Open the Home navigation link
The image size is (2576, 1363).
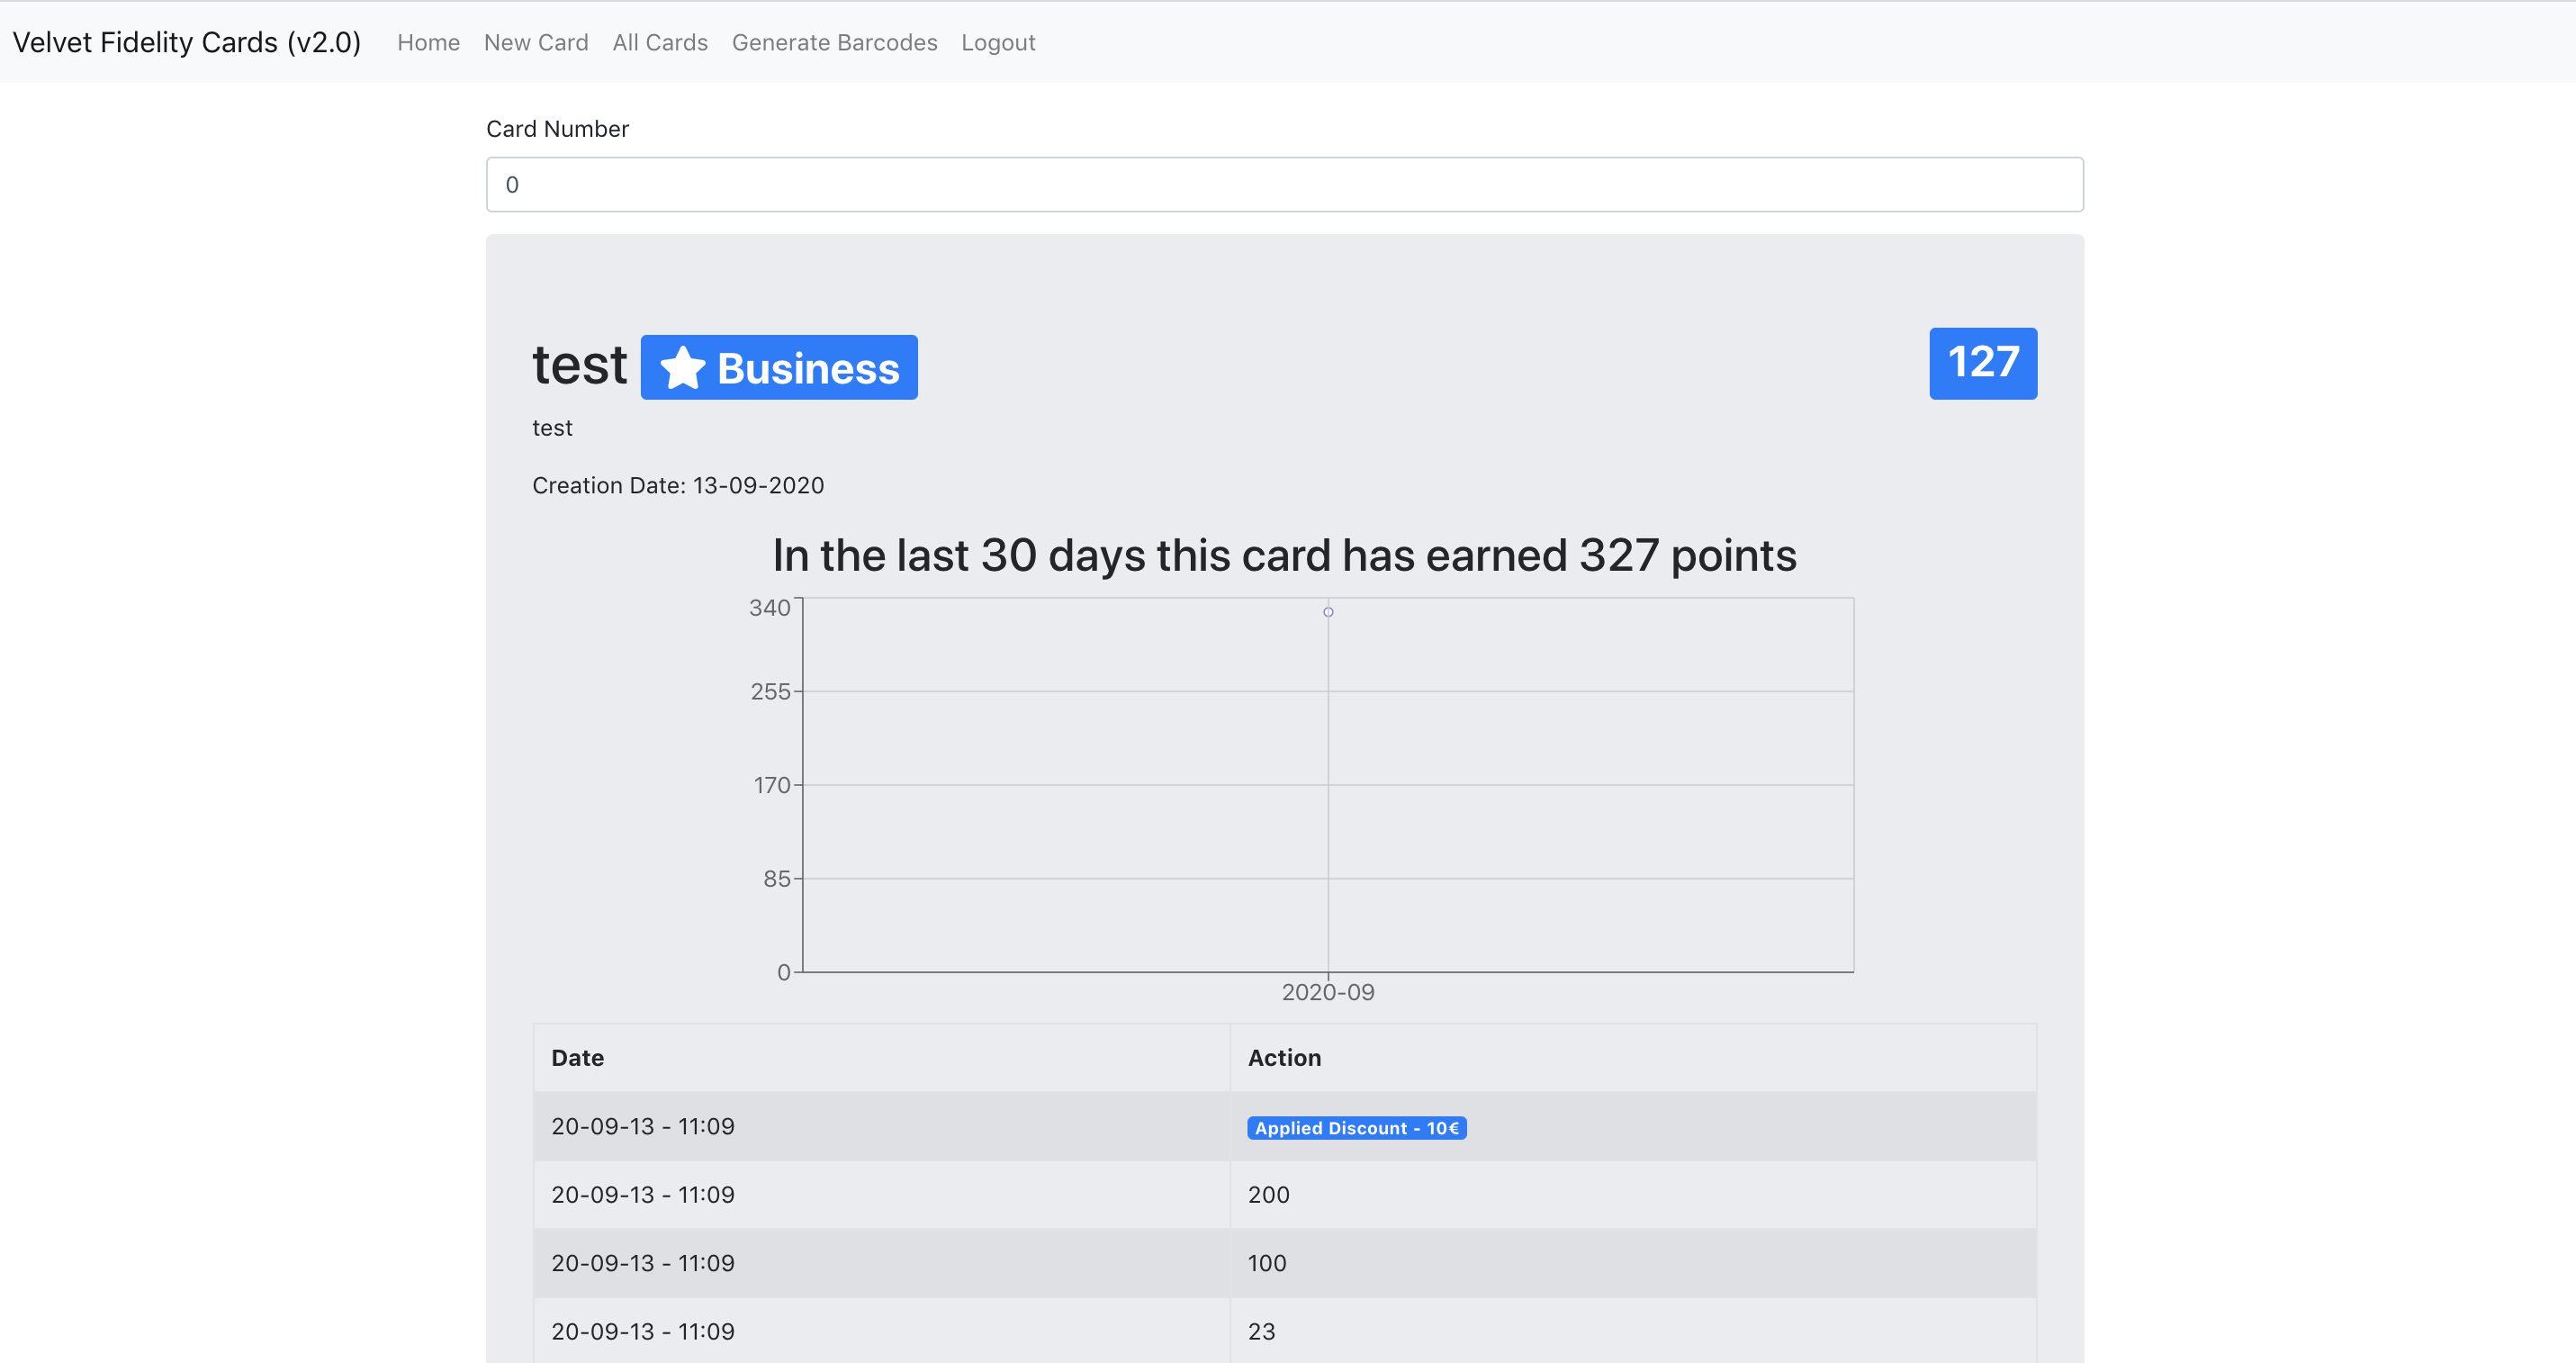[428, 43]
